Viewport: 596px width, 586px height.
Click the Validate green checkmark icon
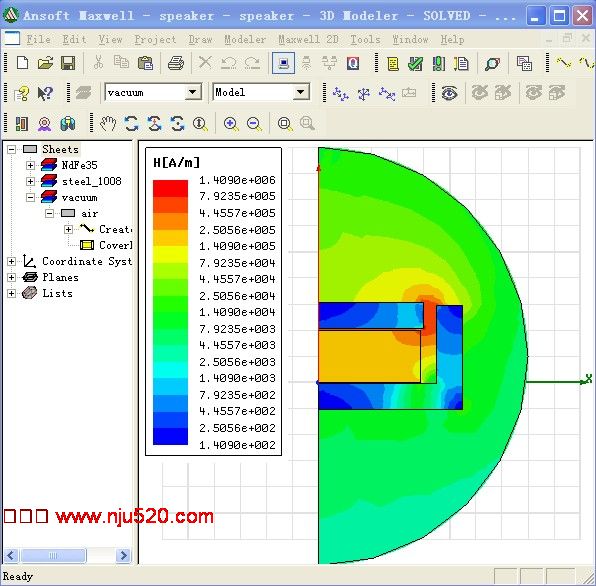[x=415, y=63]
